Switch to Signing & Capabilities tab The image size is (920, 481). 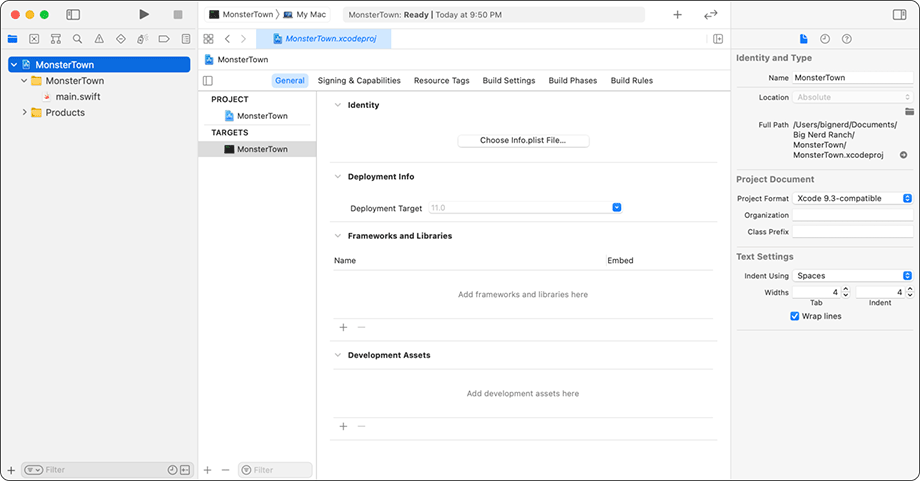(x=359, y=80)
